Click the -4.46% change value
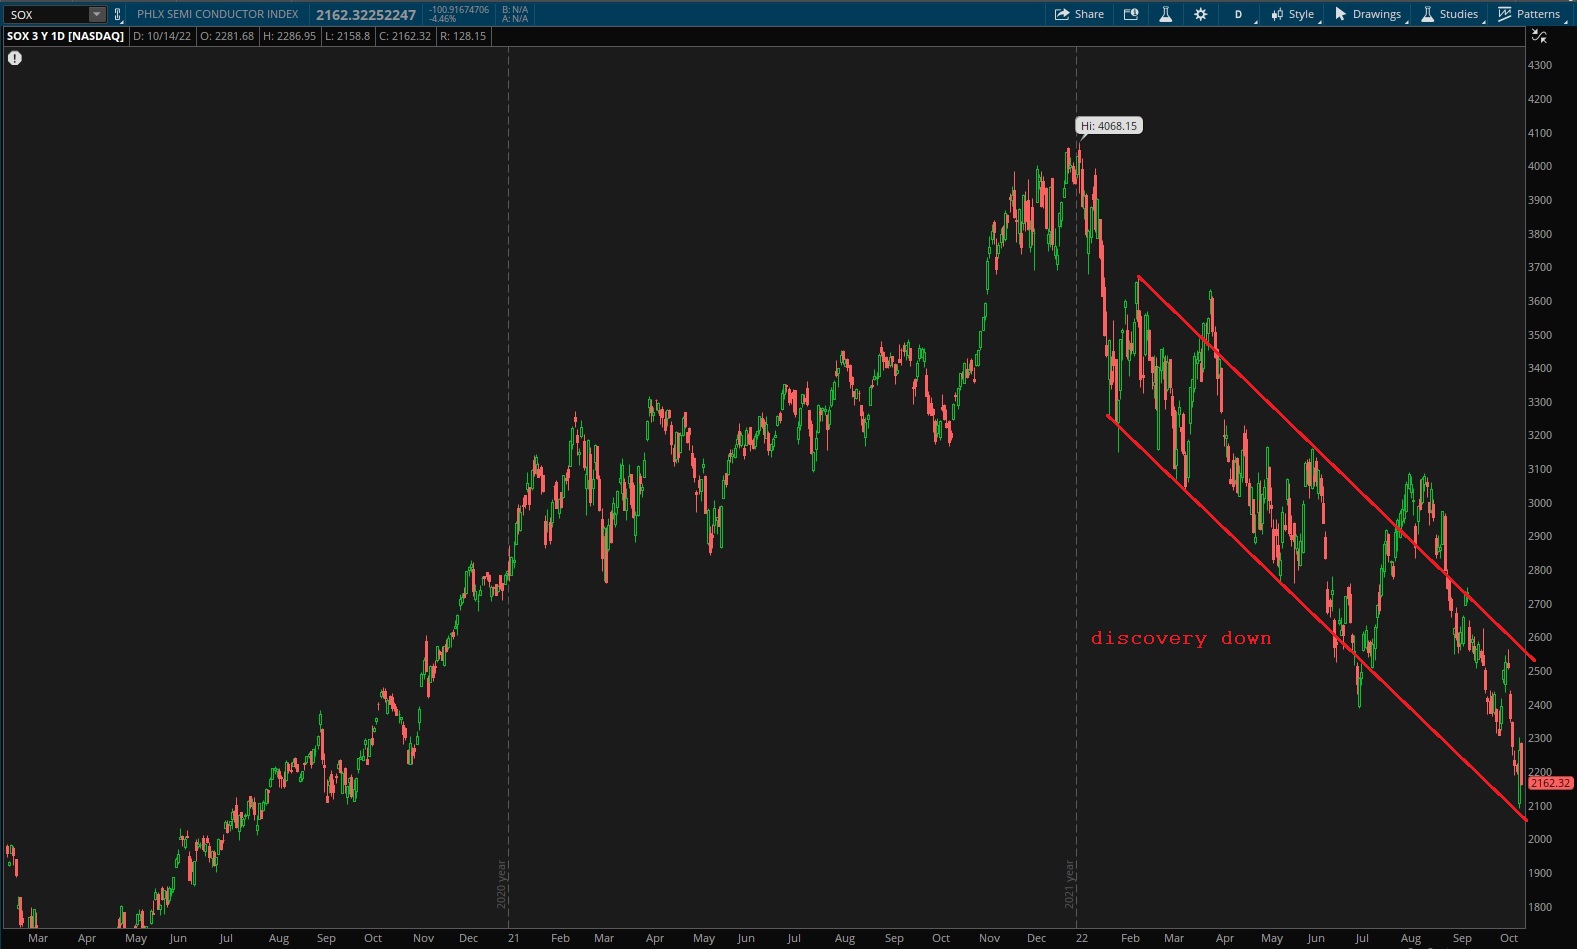The image size is (1577, 949). (x=443, y=19)
